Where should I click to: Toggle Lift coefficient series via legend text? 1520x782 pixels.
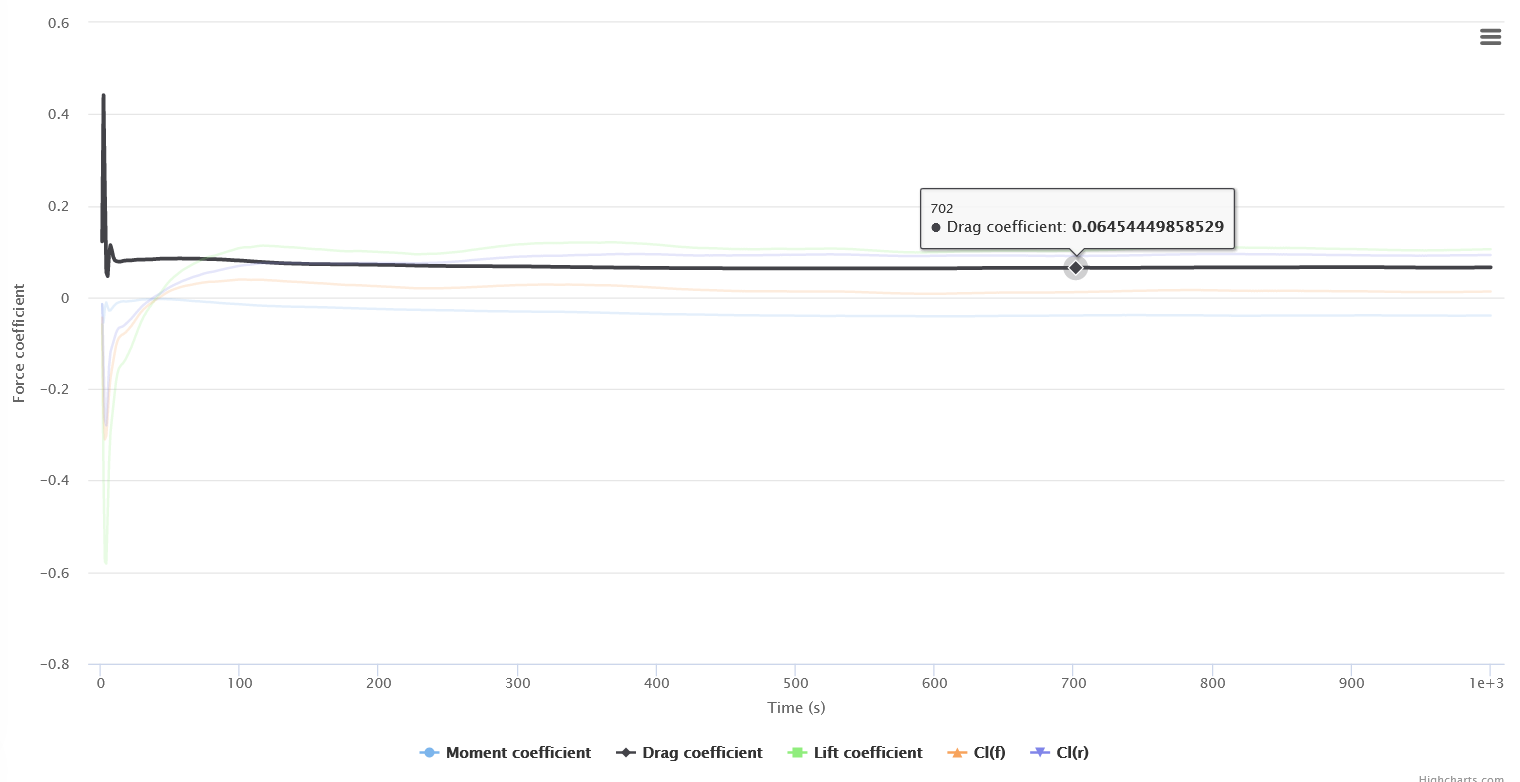pyautogui.click(x=868, y=753)
